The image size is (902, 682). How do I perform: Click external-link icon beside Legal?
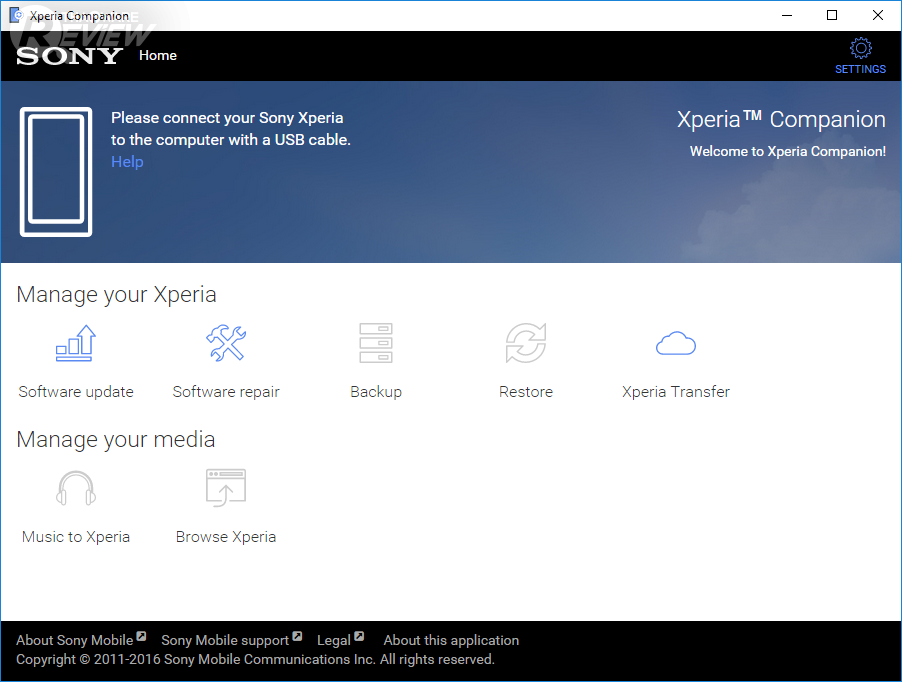point(359,636)
